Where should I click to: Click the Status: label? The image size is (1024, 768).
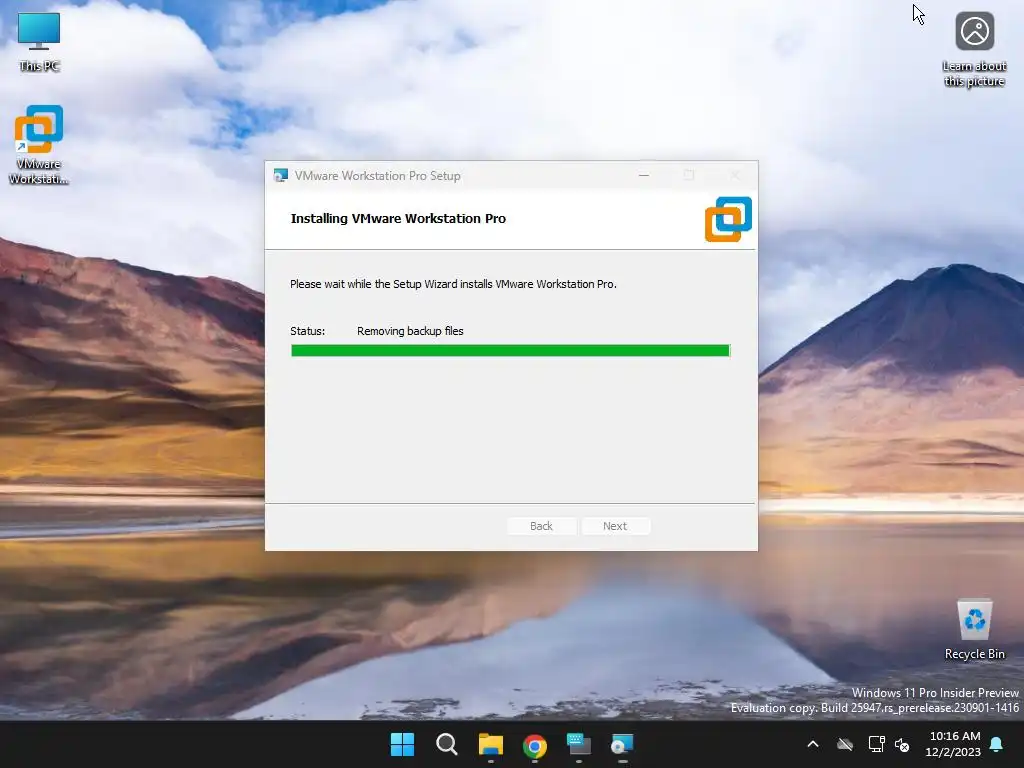tap(308, 331)
